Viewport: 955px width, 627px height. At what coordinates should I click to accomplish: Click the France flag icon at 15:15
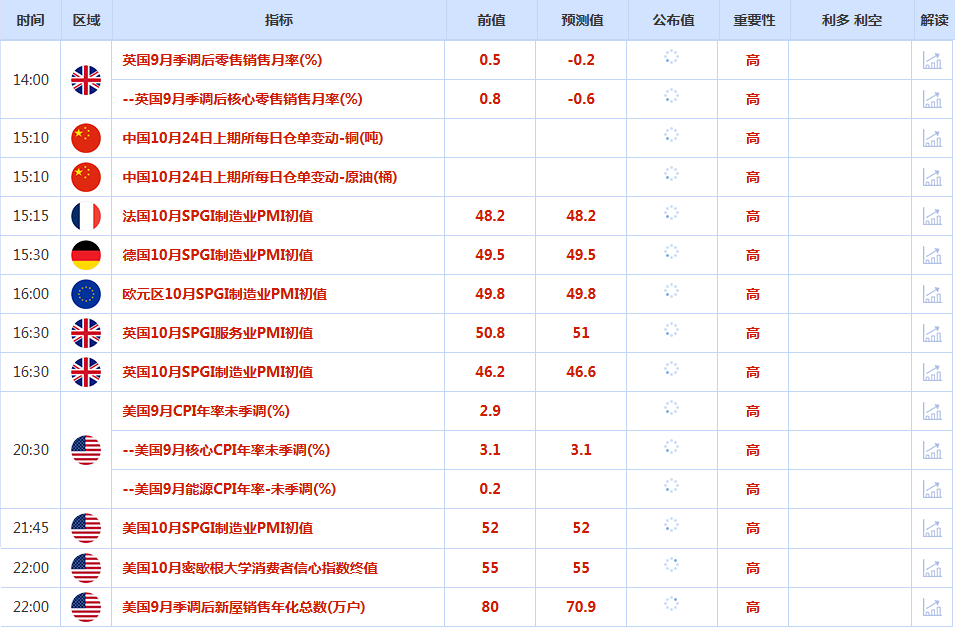86,216
